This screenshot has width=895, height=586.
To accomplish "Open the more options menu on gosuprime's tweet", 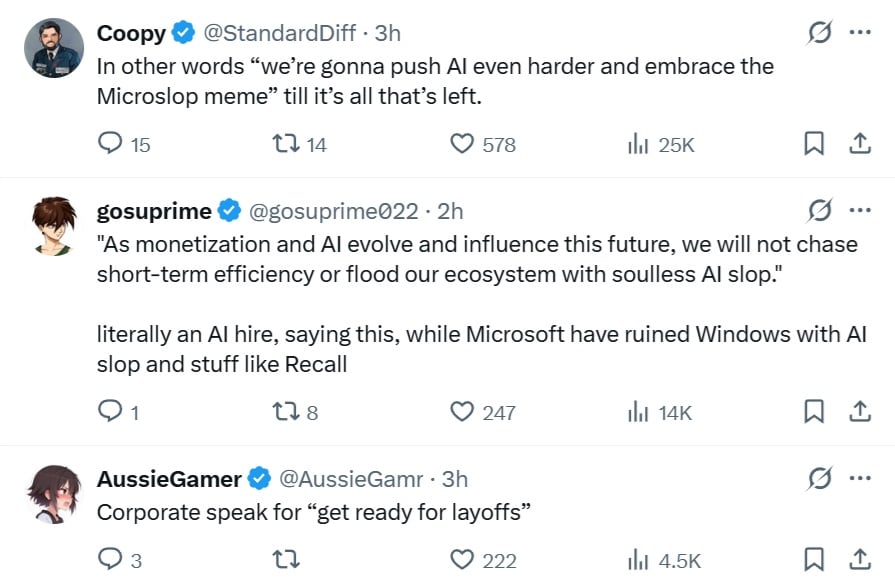I will coord(861,211).
